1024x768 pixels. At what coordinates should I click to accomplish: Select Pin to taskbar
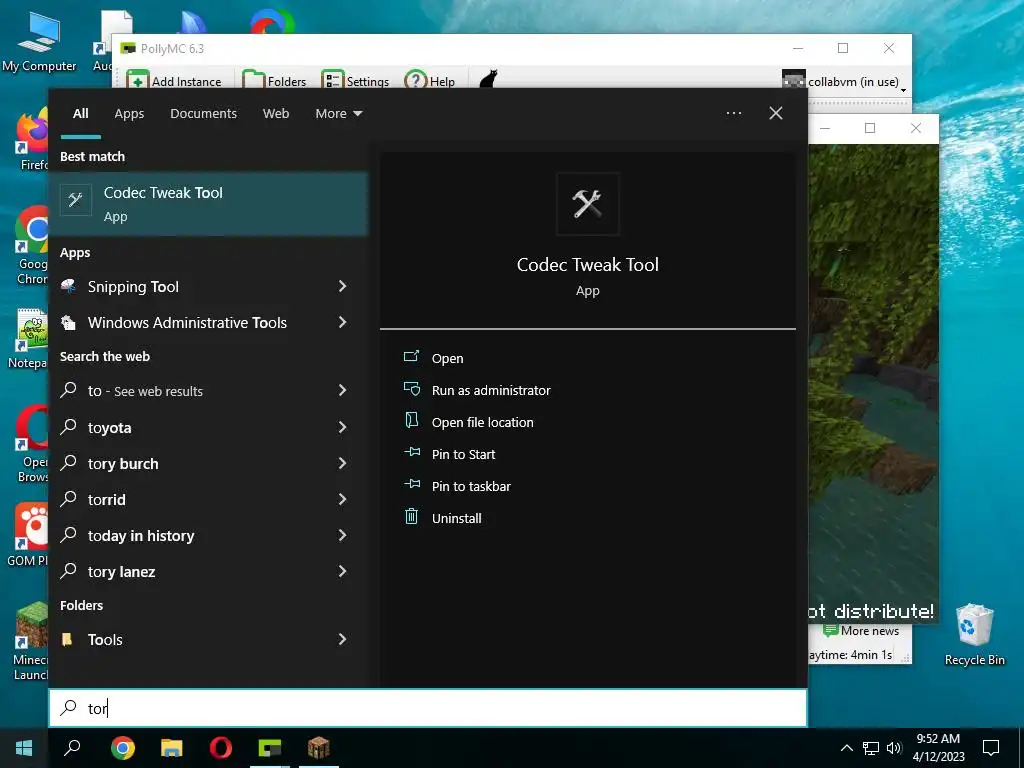pyautogui.click(x=472, y=487)
